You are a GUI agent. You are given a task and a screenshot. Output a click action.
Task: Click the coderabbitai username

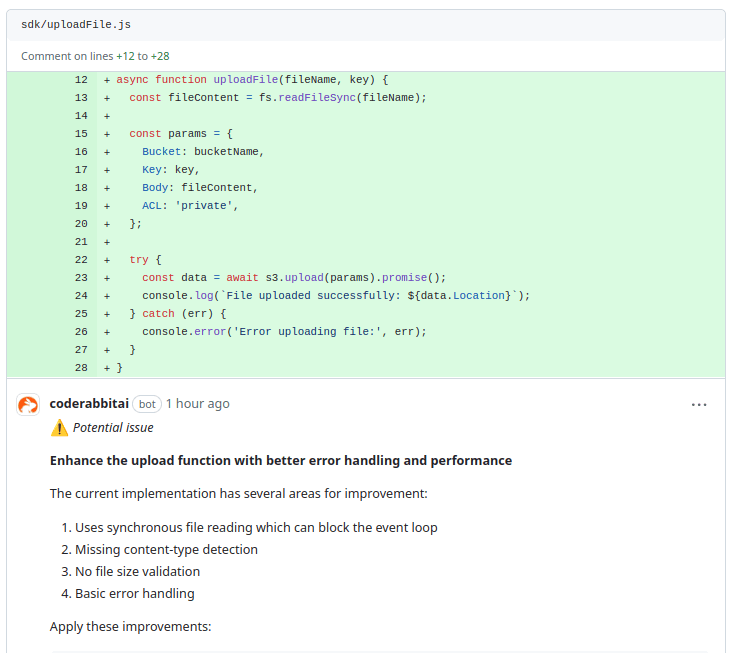(88, 404)
